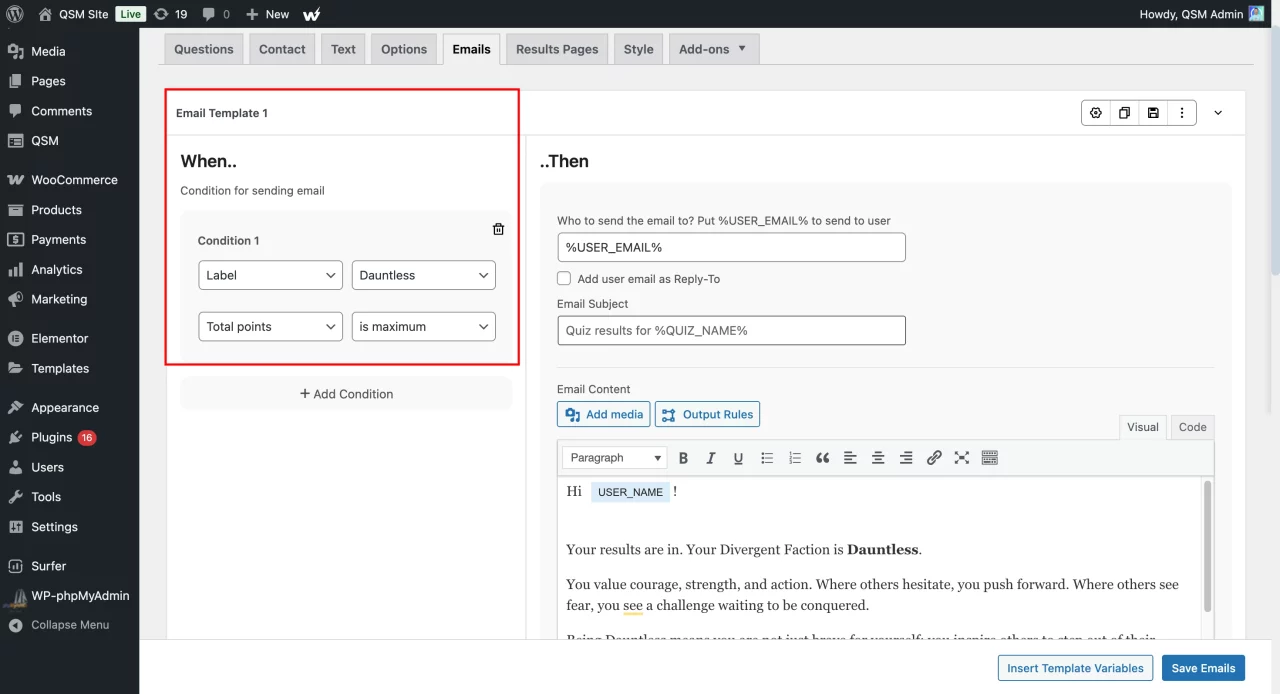Switch to the Results Pages tab
Image resolution: width=1280 pixels, height=694 pixels.
[557, 49]
